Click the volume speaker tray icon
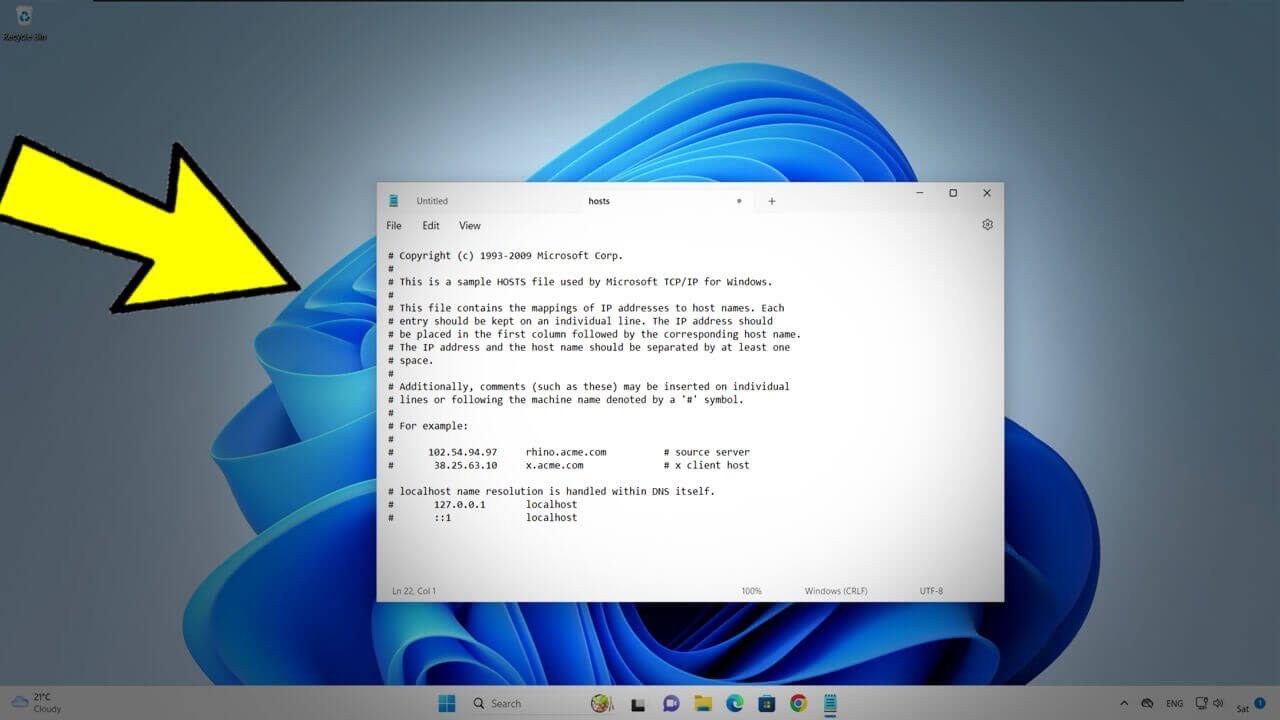 tap(1218, 704)
